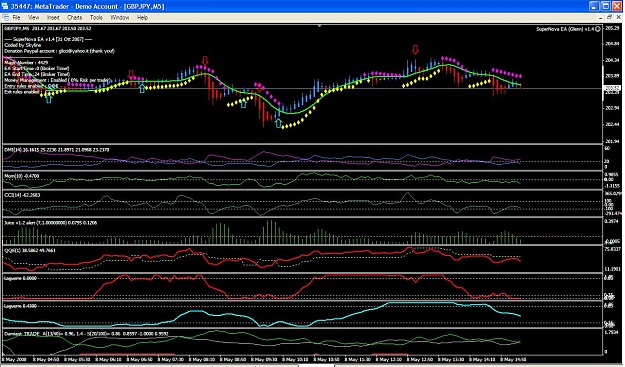The width and height of the screenshot is (625, 367).
Task: Open the Window menu
Action: [x=120, y=18]
